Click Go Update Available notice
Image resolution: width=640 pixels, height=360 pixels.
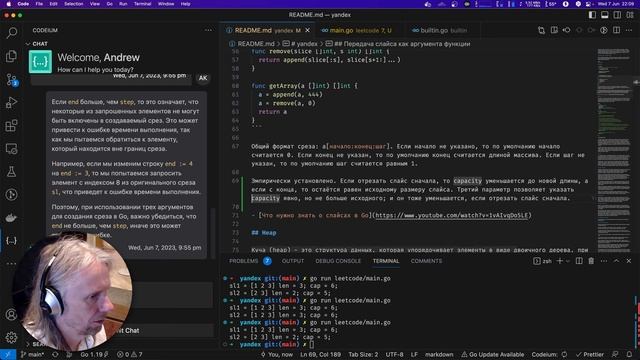493,354
